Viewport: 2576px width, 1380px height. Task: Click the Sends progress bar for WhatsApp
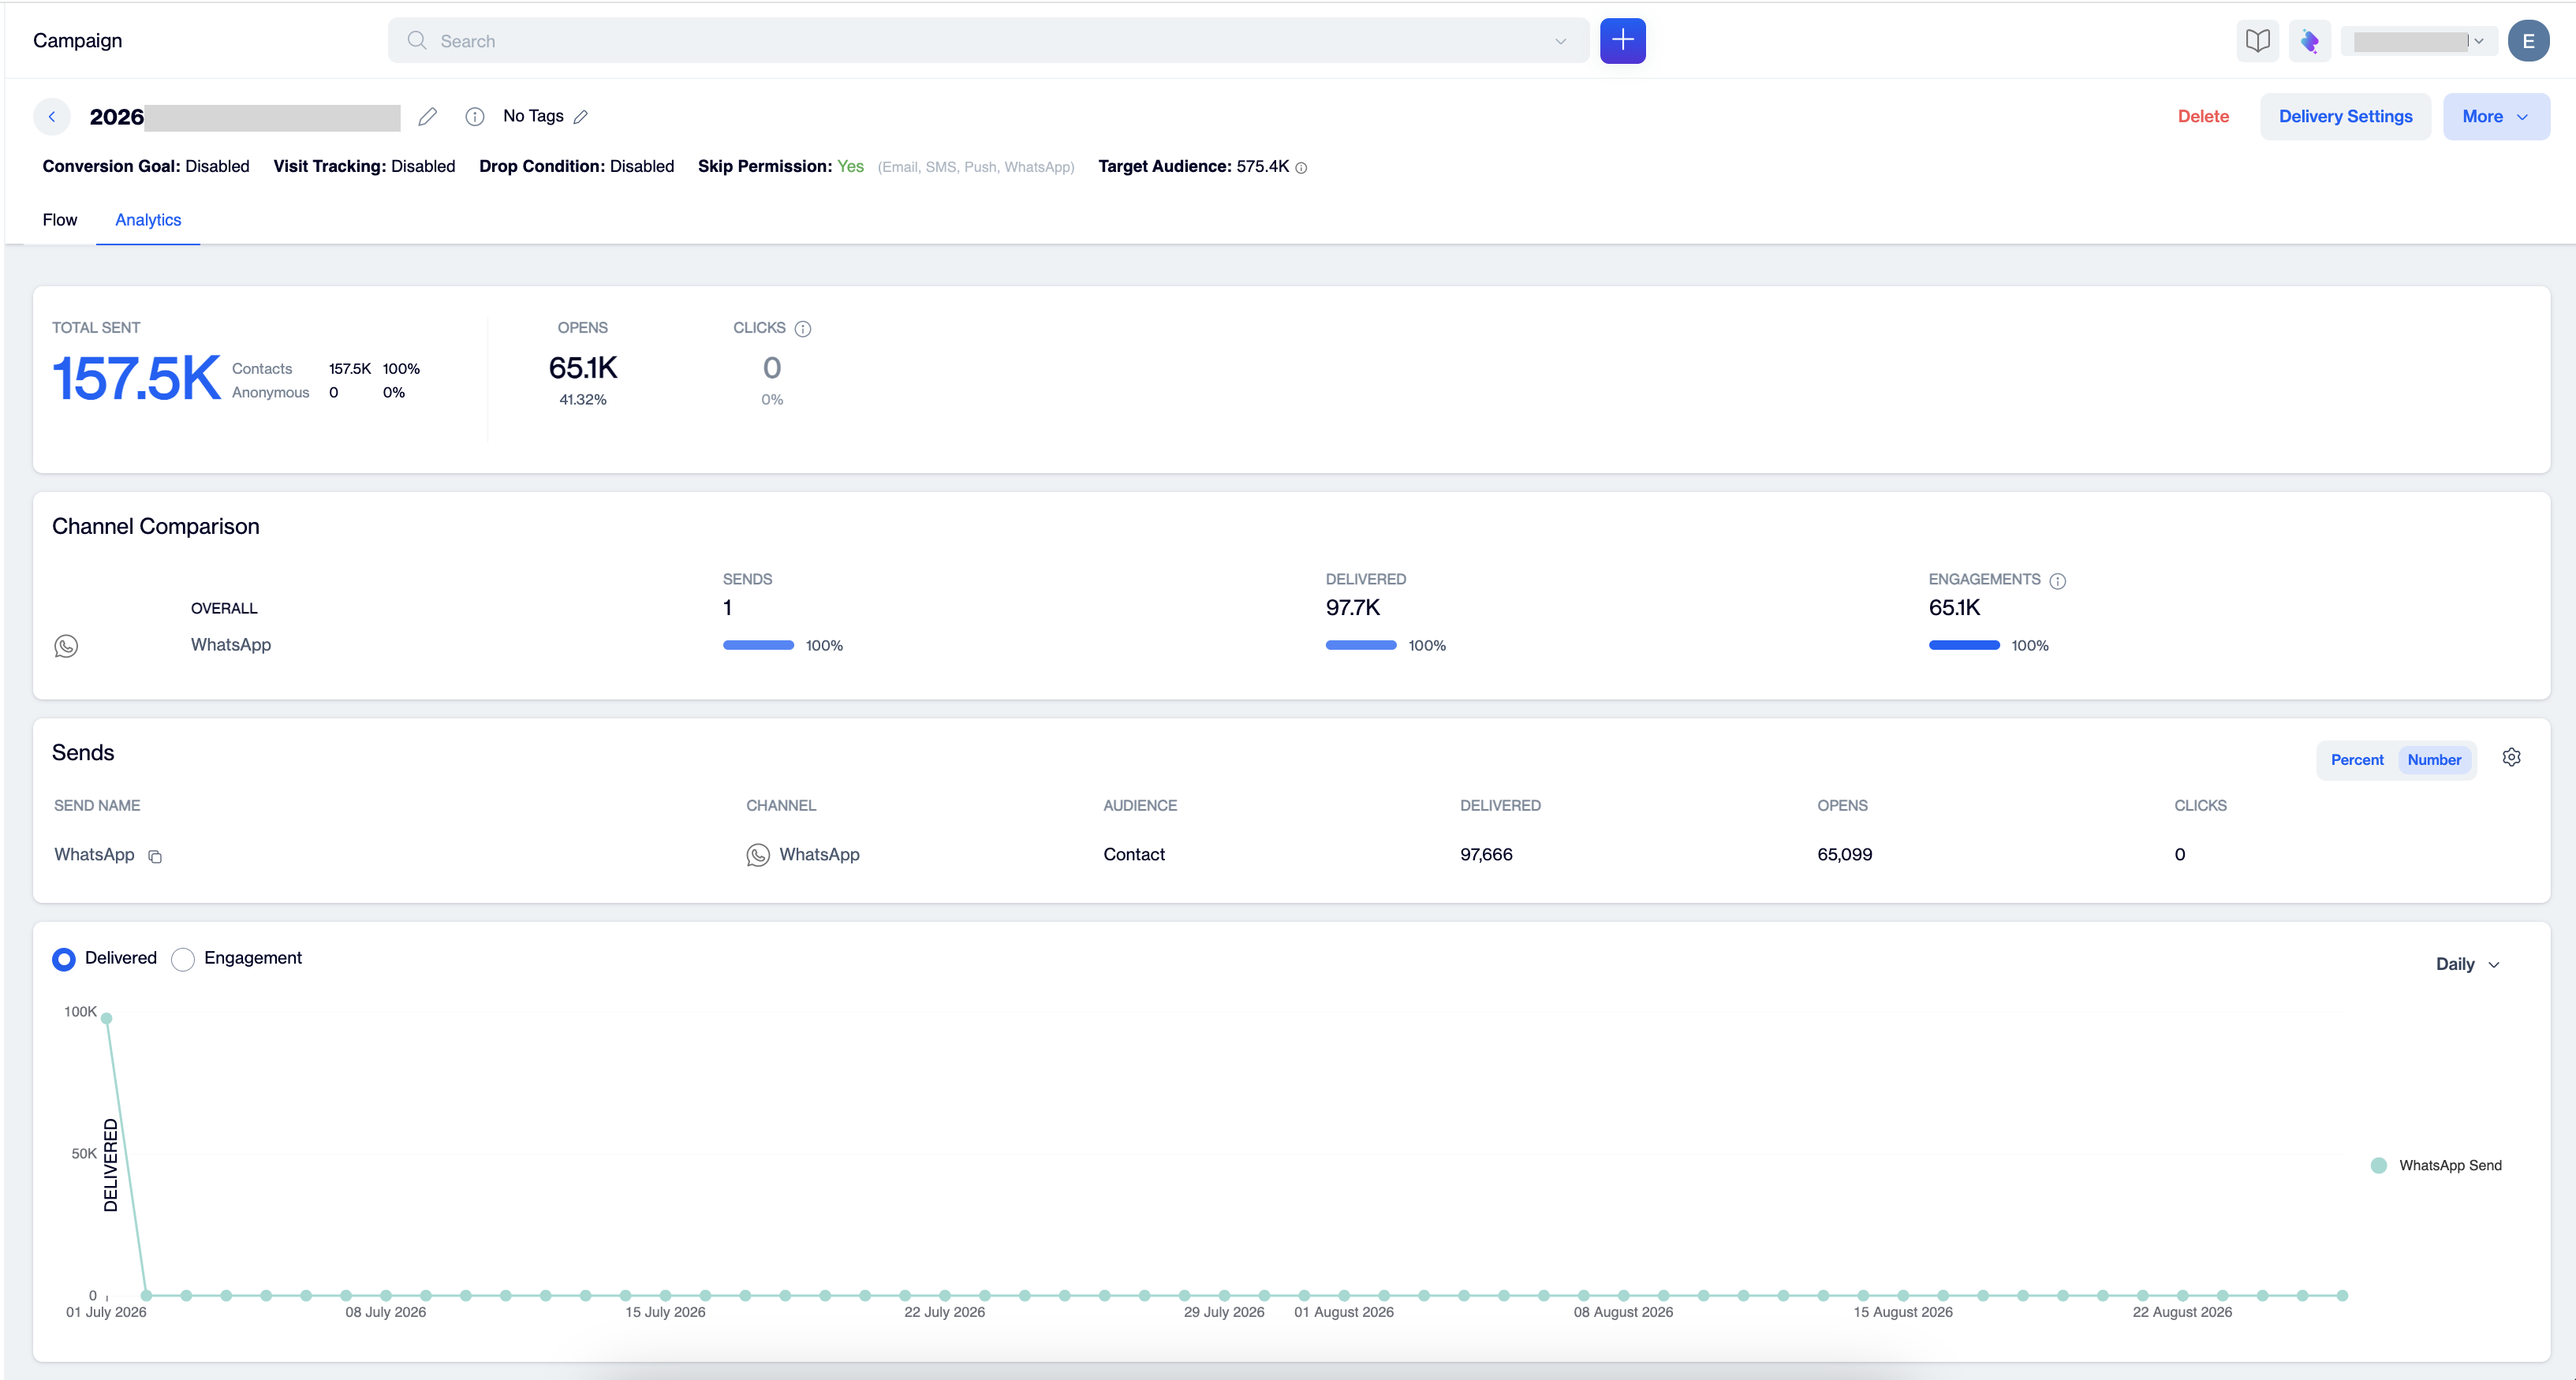pos(758,646)
